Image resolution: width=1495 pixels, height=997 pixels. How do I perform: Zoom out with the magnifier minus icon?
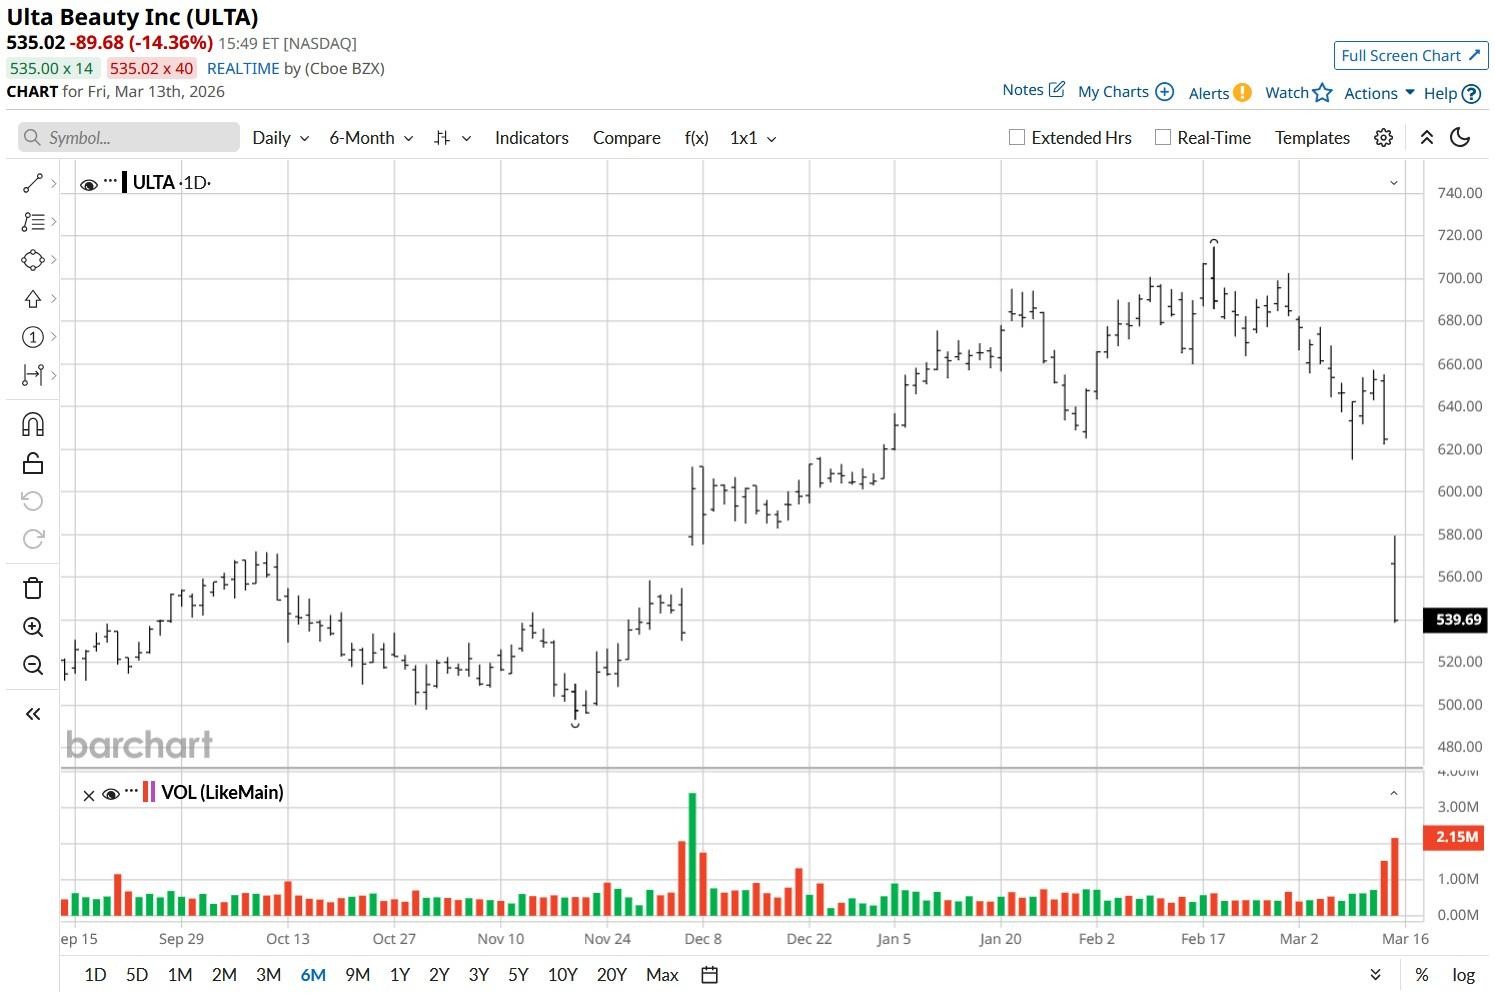[x=33, y=666]
